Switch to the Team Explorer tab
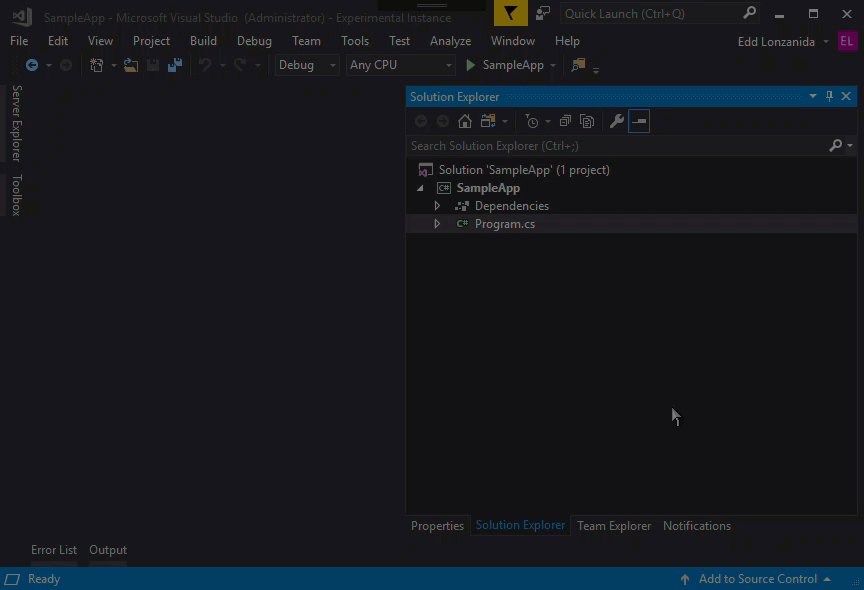The image size is (864, 590). tap(614, 526)
